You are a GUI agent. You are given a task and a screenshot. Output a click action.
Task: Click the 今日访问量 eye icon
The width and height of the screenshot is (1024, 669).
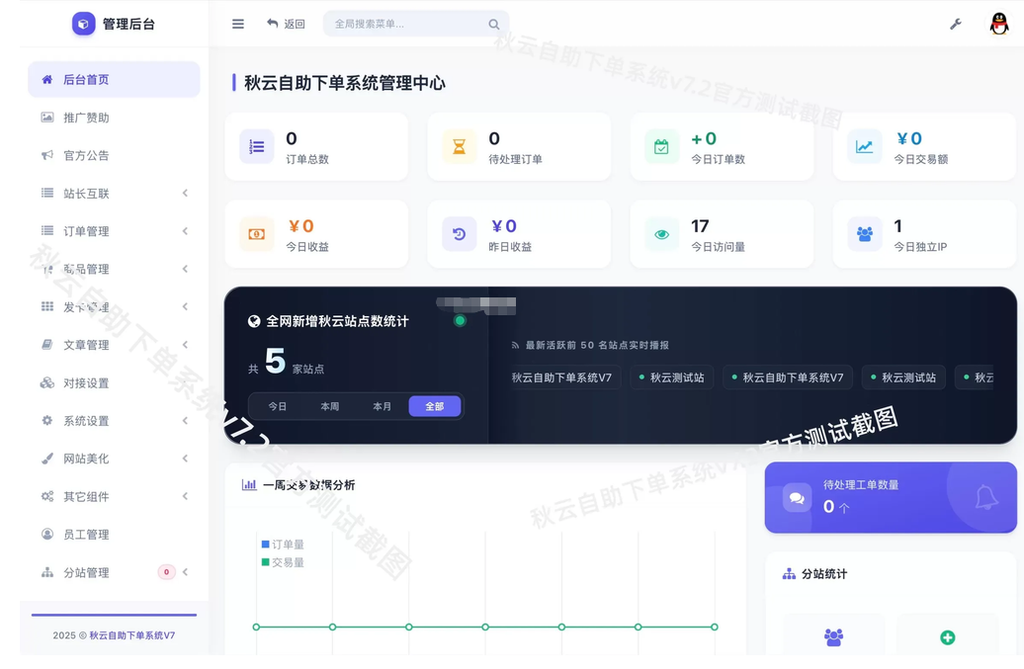pos(662,234)
